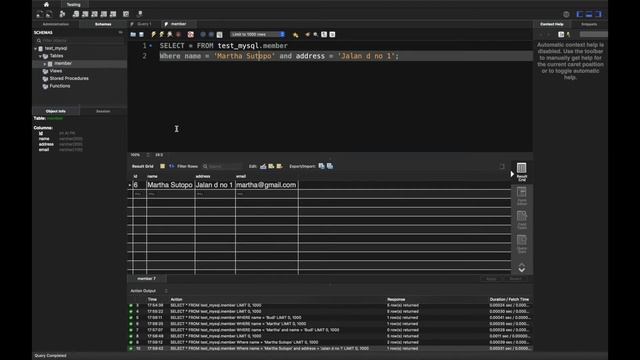The image size is (640, 360).
Task: Open script file icon in query toolbar
Action: (133, 35)
